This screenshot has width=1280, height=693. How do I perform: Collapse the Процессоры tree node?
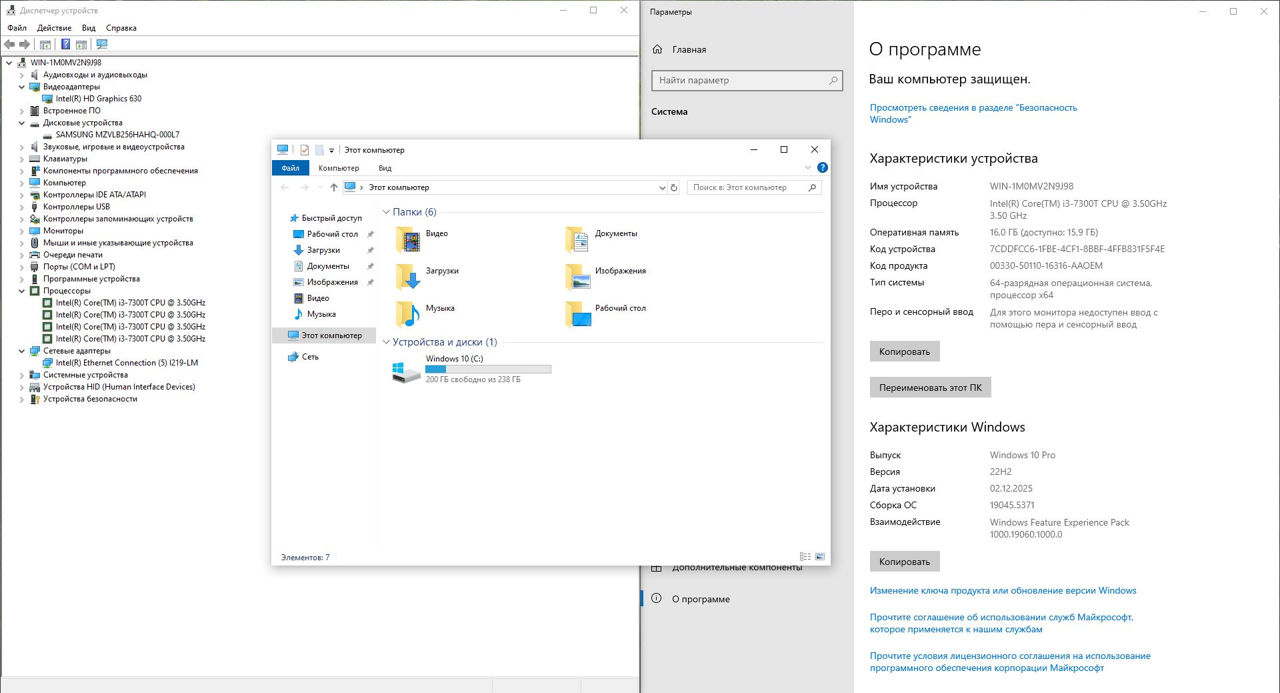22,291
